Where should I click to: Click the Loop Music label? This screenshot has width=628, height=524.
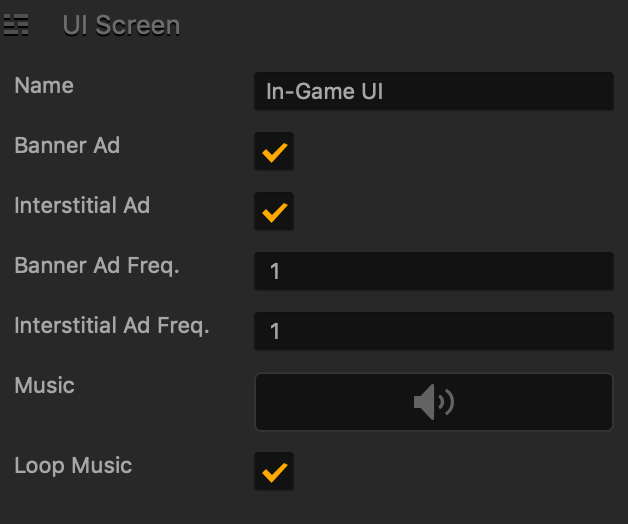click(73, 465)
